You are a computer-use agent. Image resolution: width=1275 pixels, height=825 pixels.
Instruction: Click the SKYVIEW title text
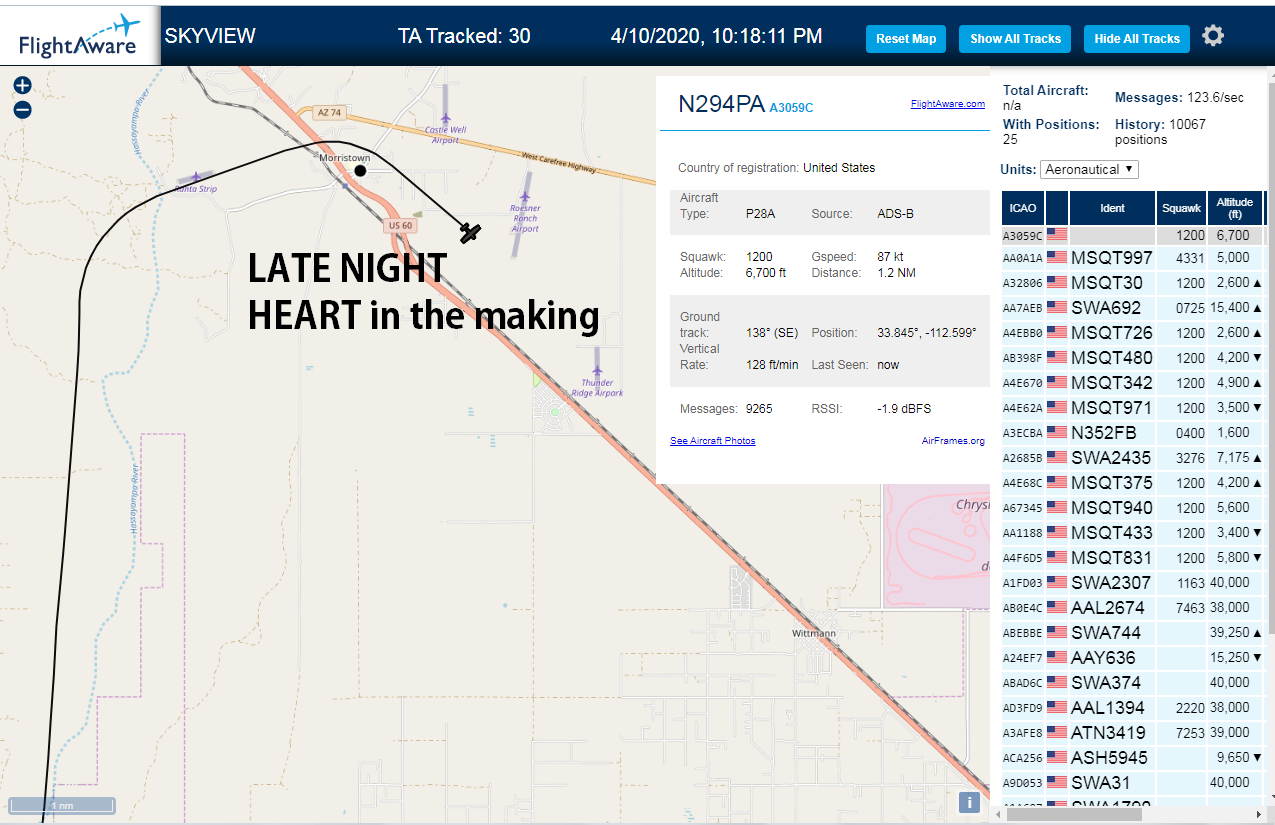pos(210,36)
